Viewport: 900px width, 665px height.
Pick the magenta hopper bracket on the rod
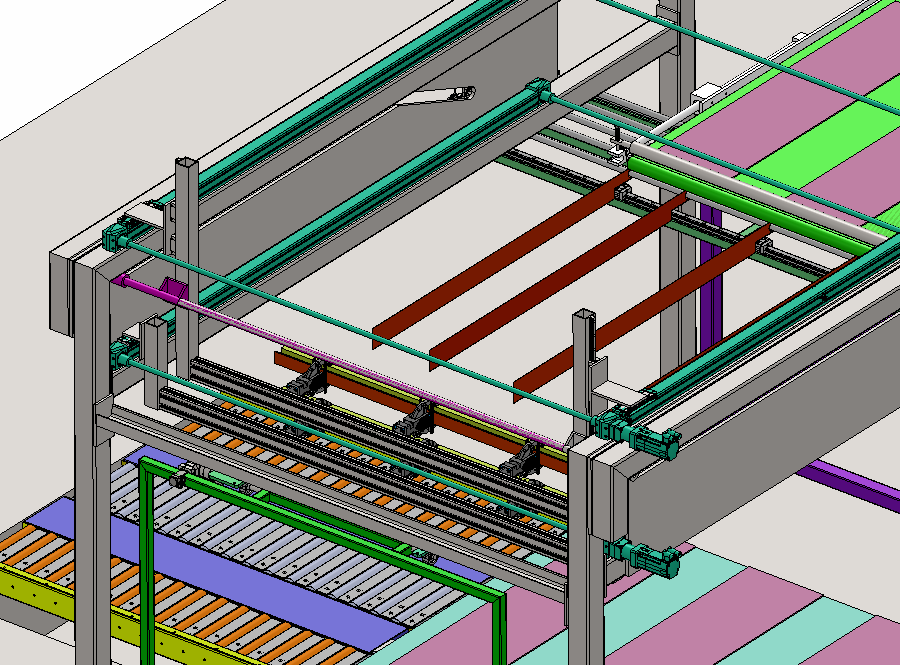(172, 287)
